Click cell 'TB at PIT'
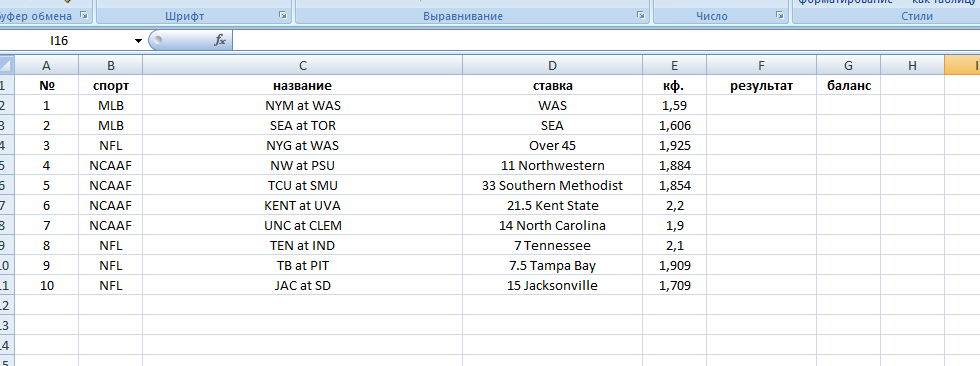This screenshot has width=980, height=366. pyautogui.click(x=302, y=265)
